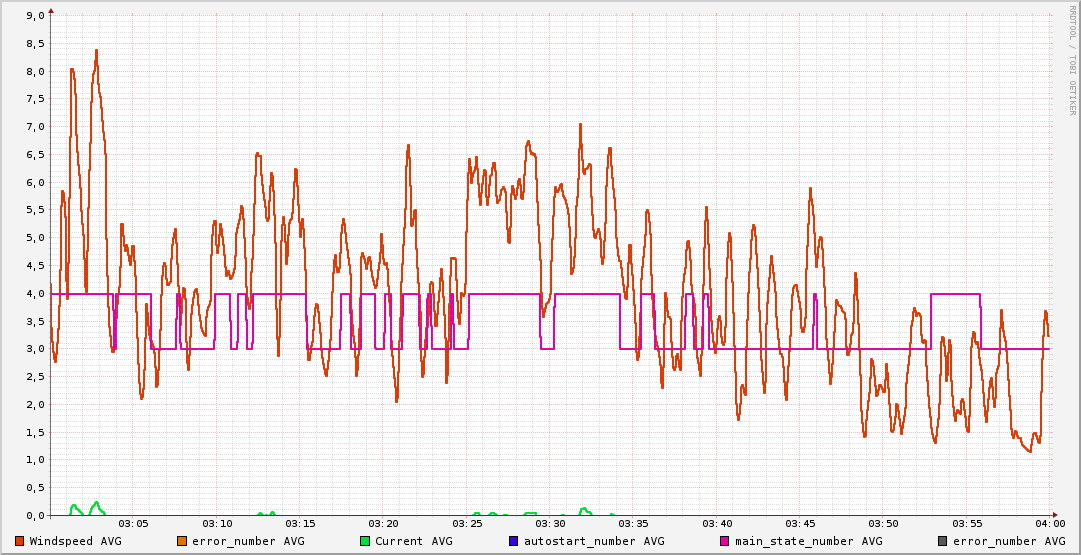
Task: Click the 03:30 time axis label
Action: [x=550, y=524]
